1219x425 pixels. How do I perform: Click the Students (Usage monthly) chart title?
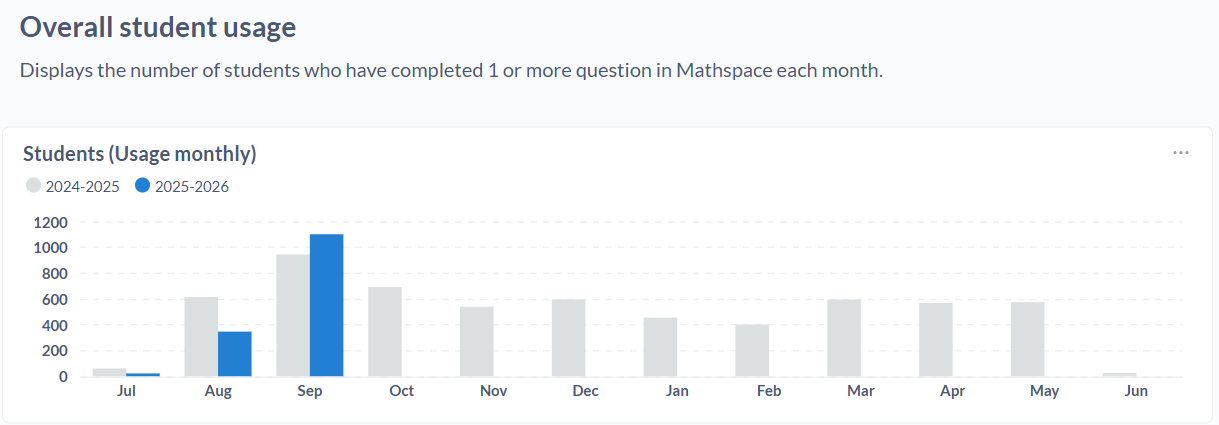pos(140,154)
